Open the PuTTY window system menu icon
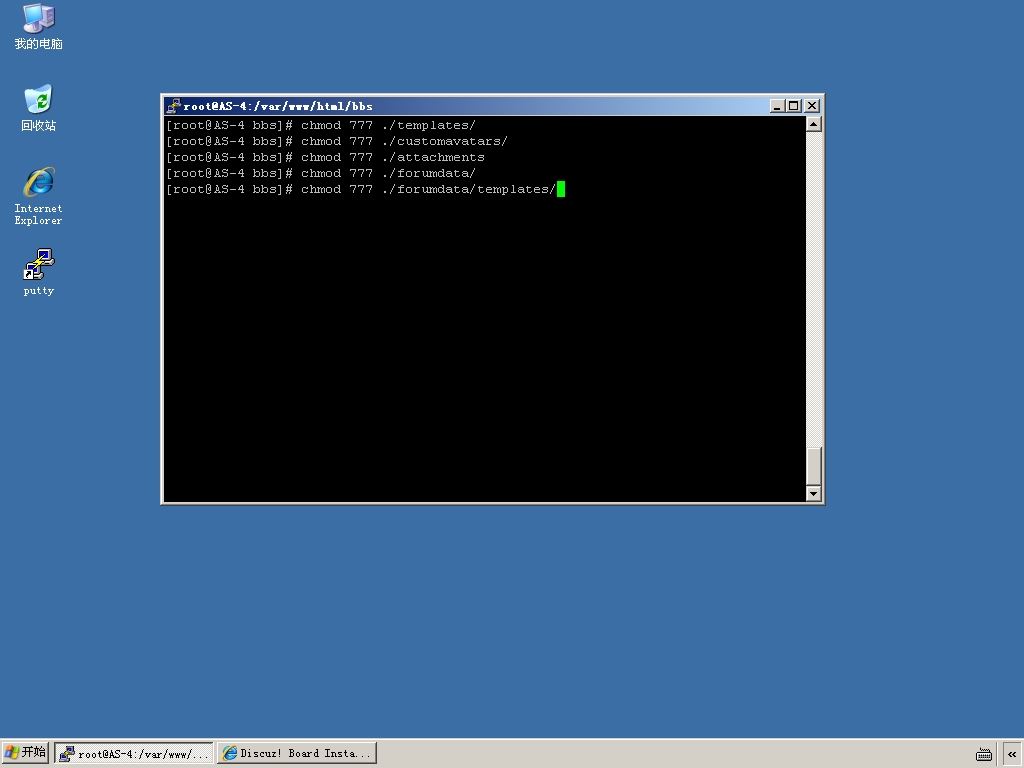 (173, 106)
